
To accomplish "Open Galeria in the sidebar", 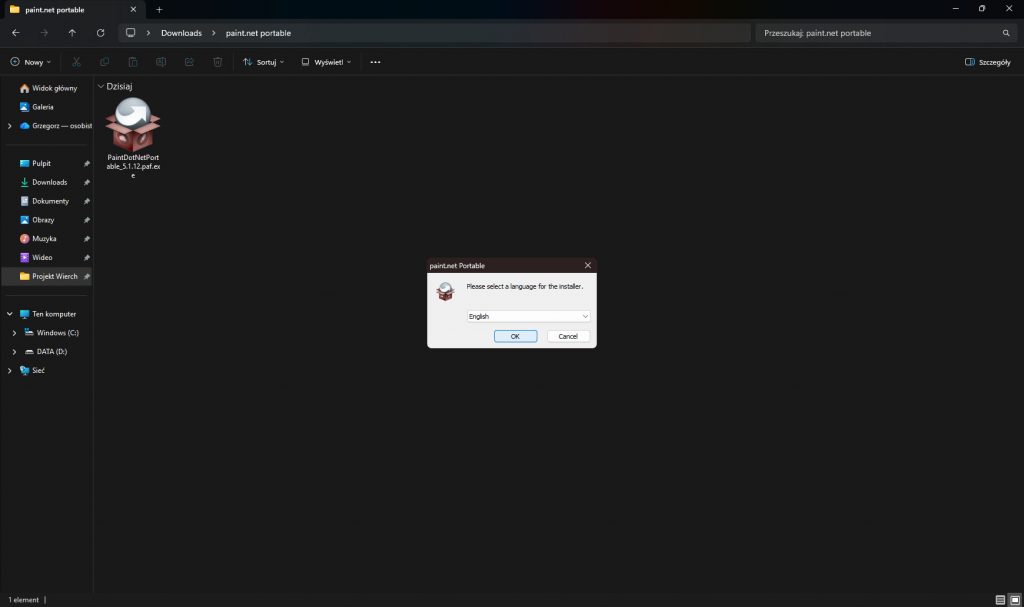I will (x=43, y=106).
